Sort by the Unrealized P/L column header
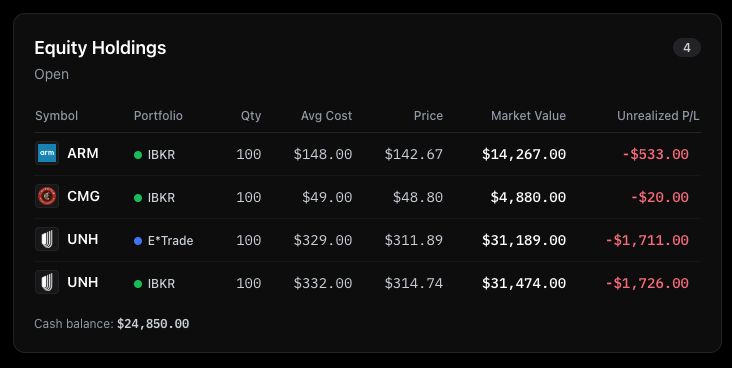Screen dimensions: 732x368 point(658,116)
